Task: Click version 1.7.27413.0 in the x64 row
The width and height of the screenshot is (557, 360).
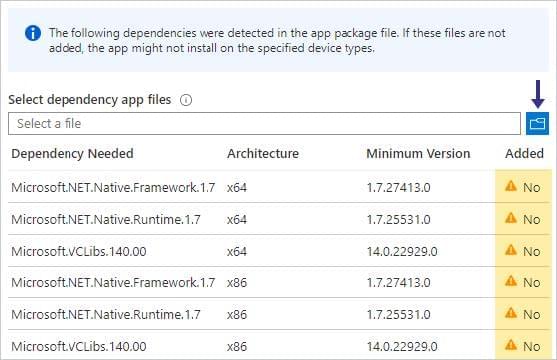Action: [398, 187]
